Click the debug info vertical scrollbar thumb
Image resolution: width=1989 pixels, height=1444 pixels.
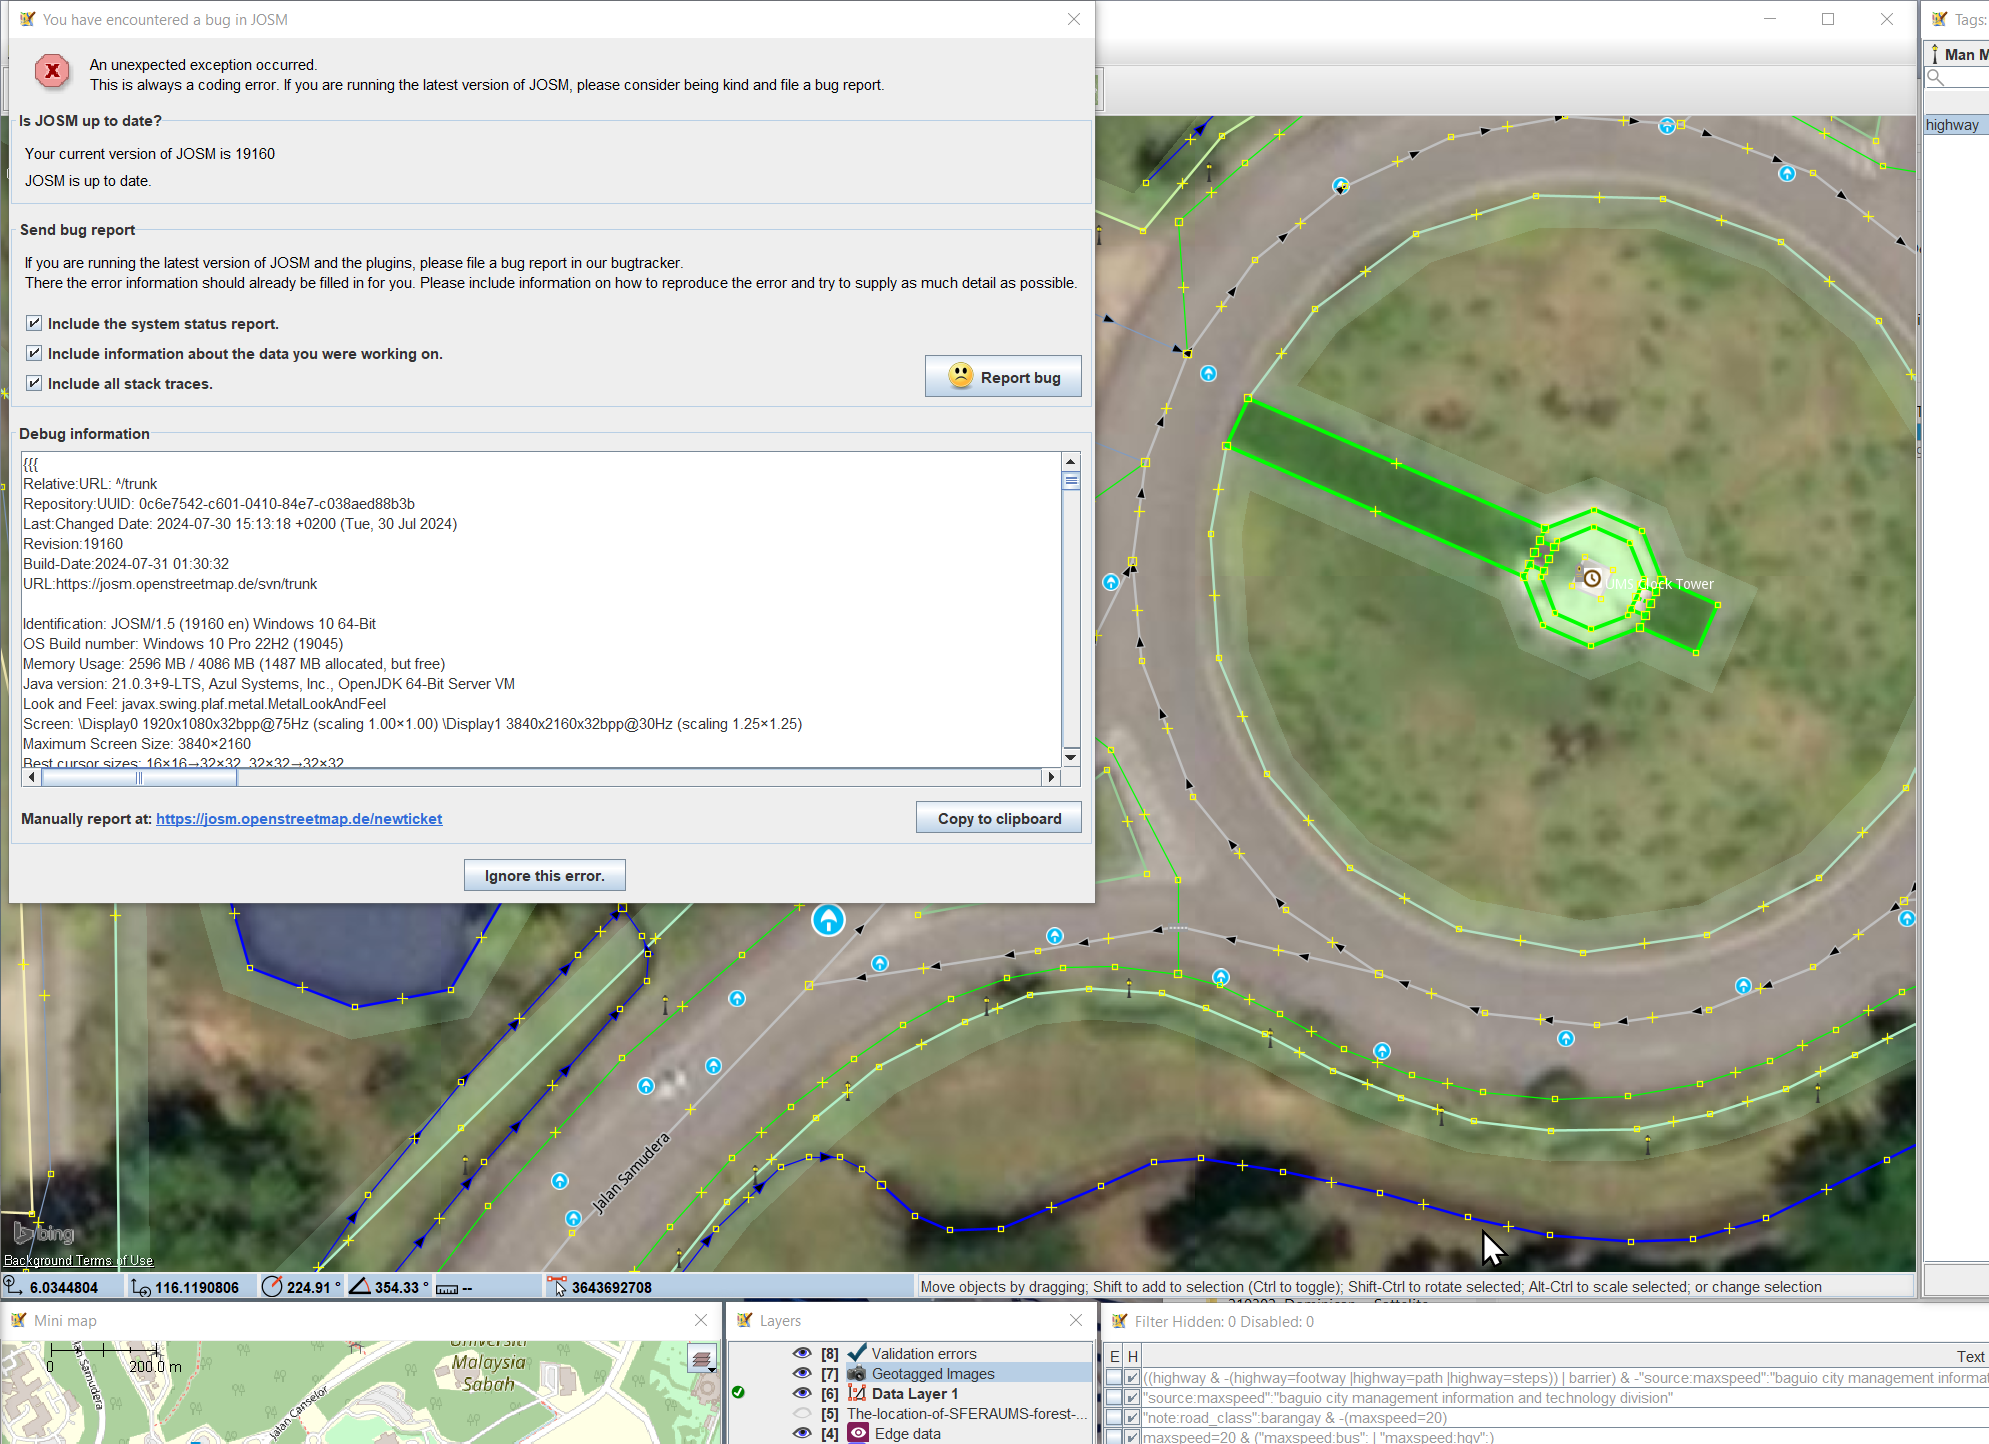pyautogui.click(x=1071, y=480)
